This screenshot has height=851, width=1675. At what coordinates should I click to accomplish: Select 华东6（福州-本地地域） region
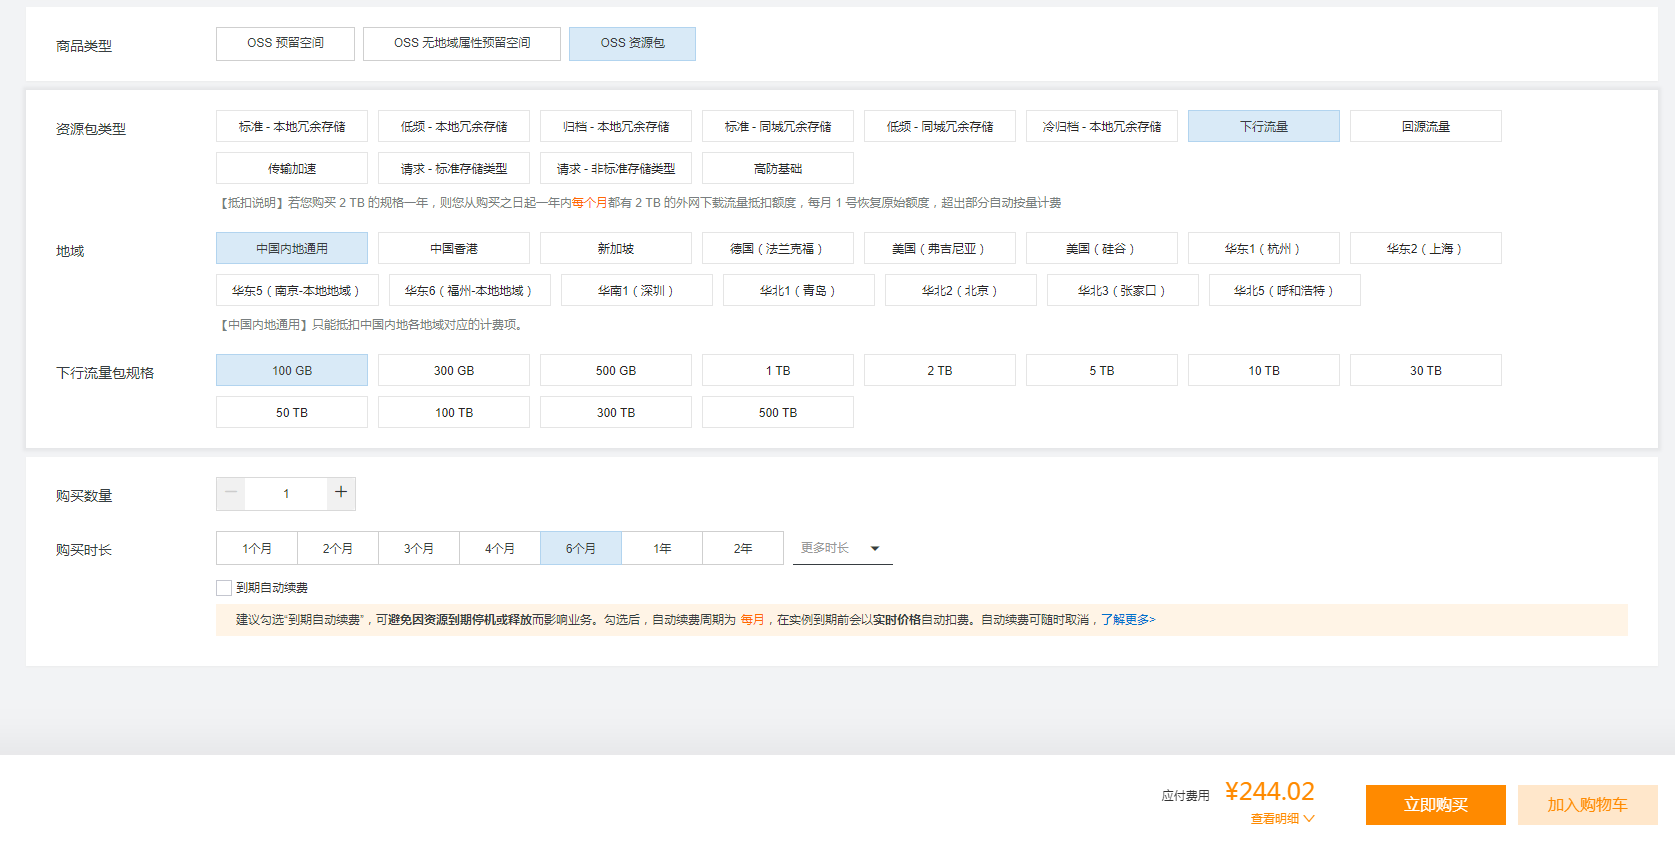tap(470, 290)
